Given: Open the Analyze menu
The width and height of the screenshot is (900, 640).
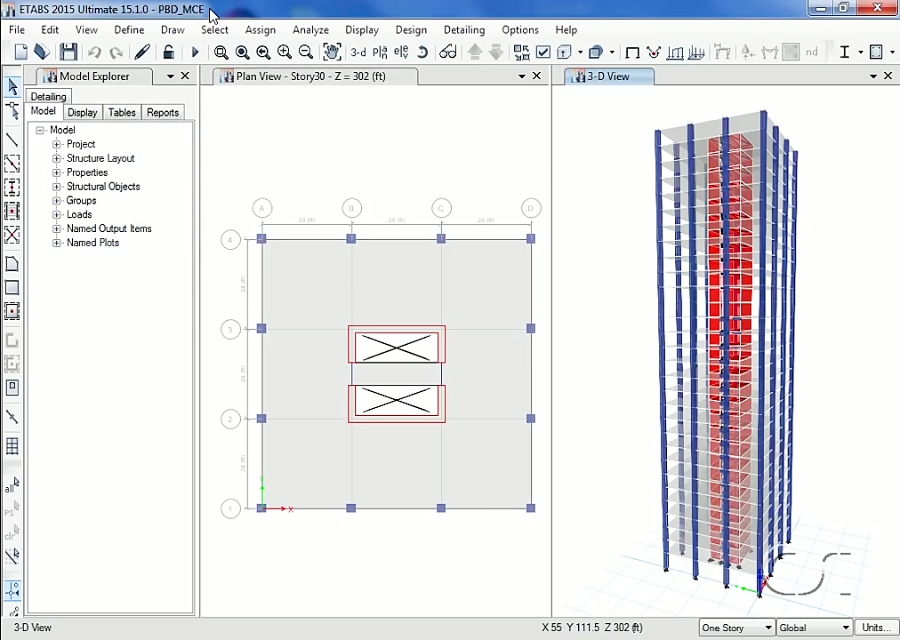Looking at the screenshot, I should [x=310, y=29].
